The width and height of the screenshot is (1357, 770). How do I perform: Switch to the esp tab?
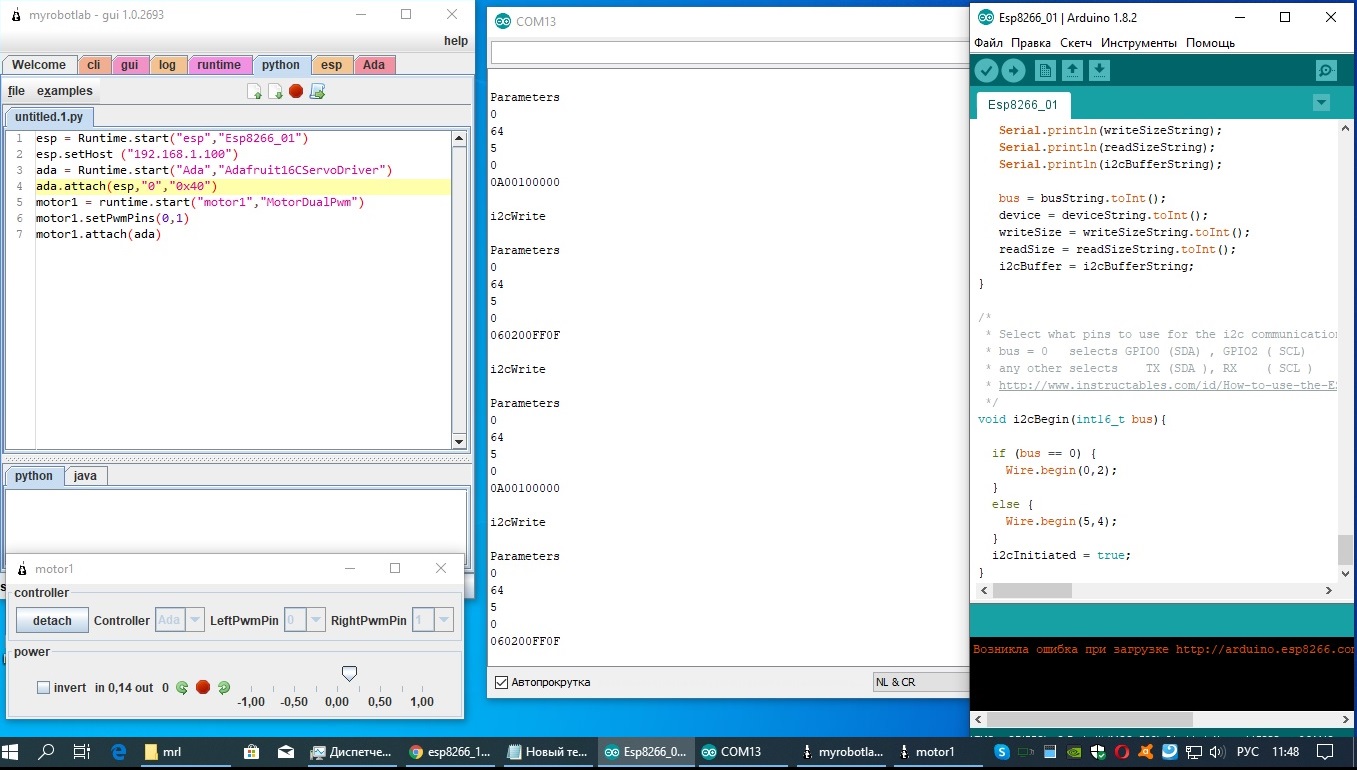tap(332, 65)
